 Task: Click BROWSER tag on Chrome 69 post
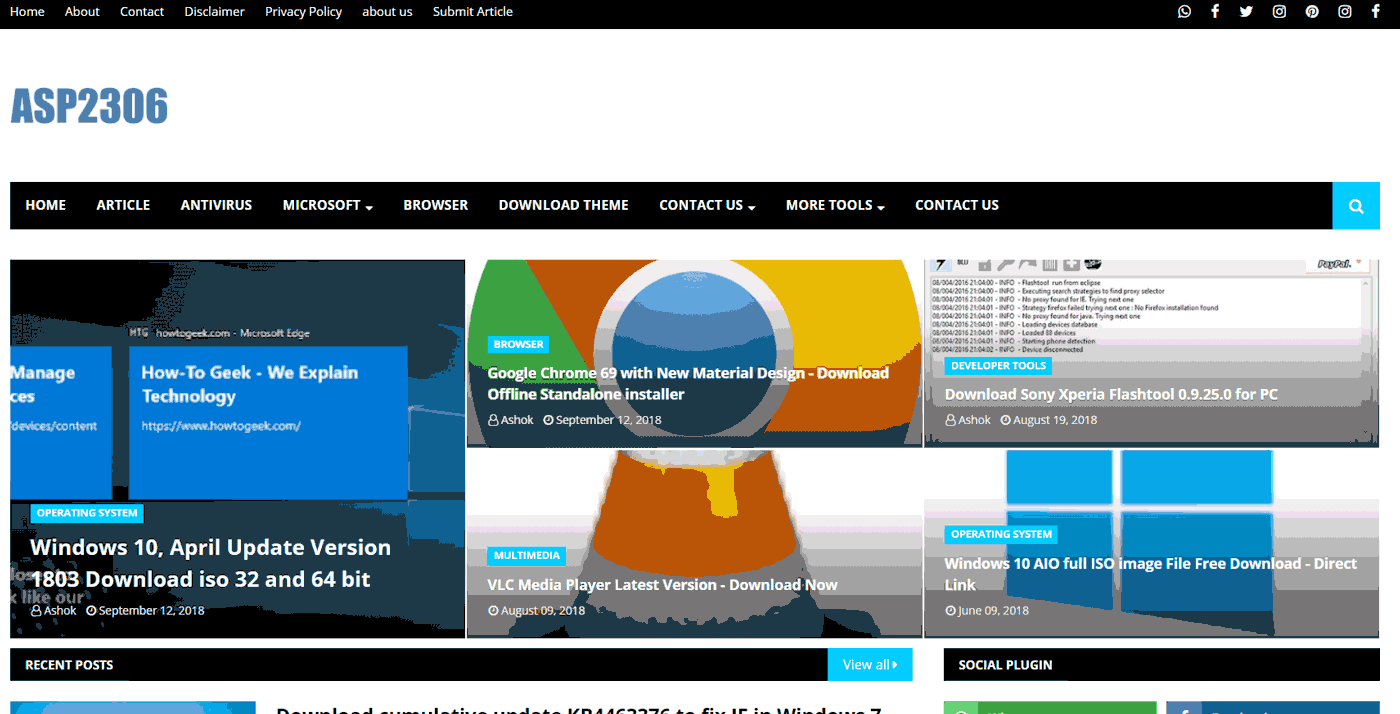coord(519,344)
